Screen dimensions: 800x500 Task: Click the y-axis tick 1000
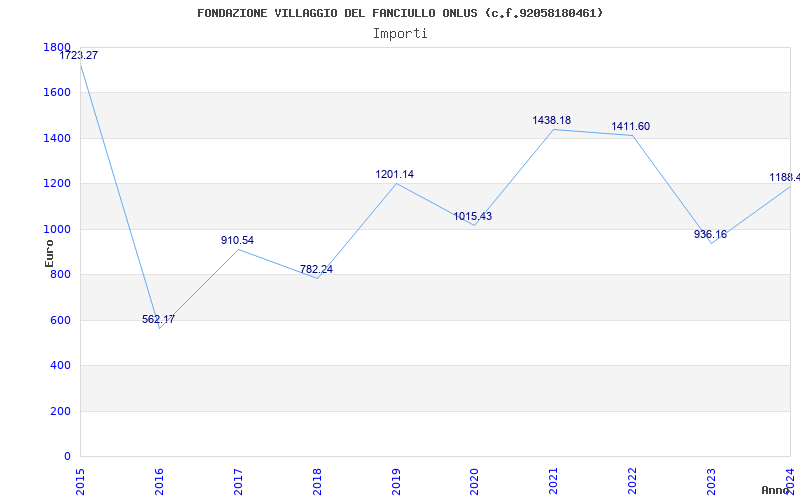(x=57, y=230)
